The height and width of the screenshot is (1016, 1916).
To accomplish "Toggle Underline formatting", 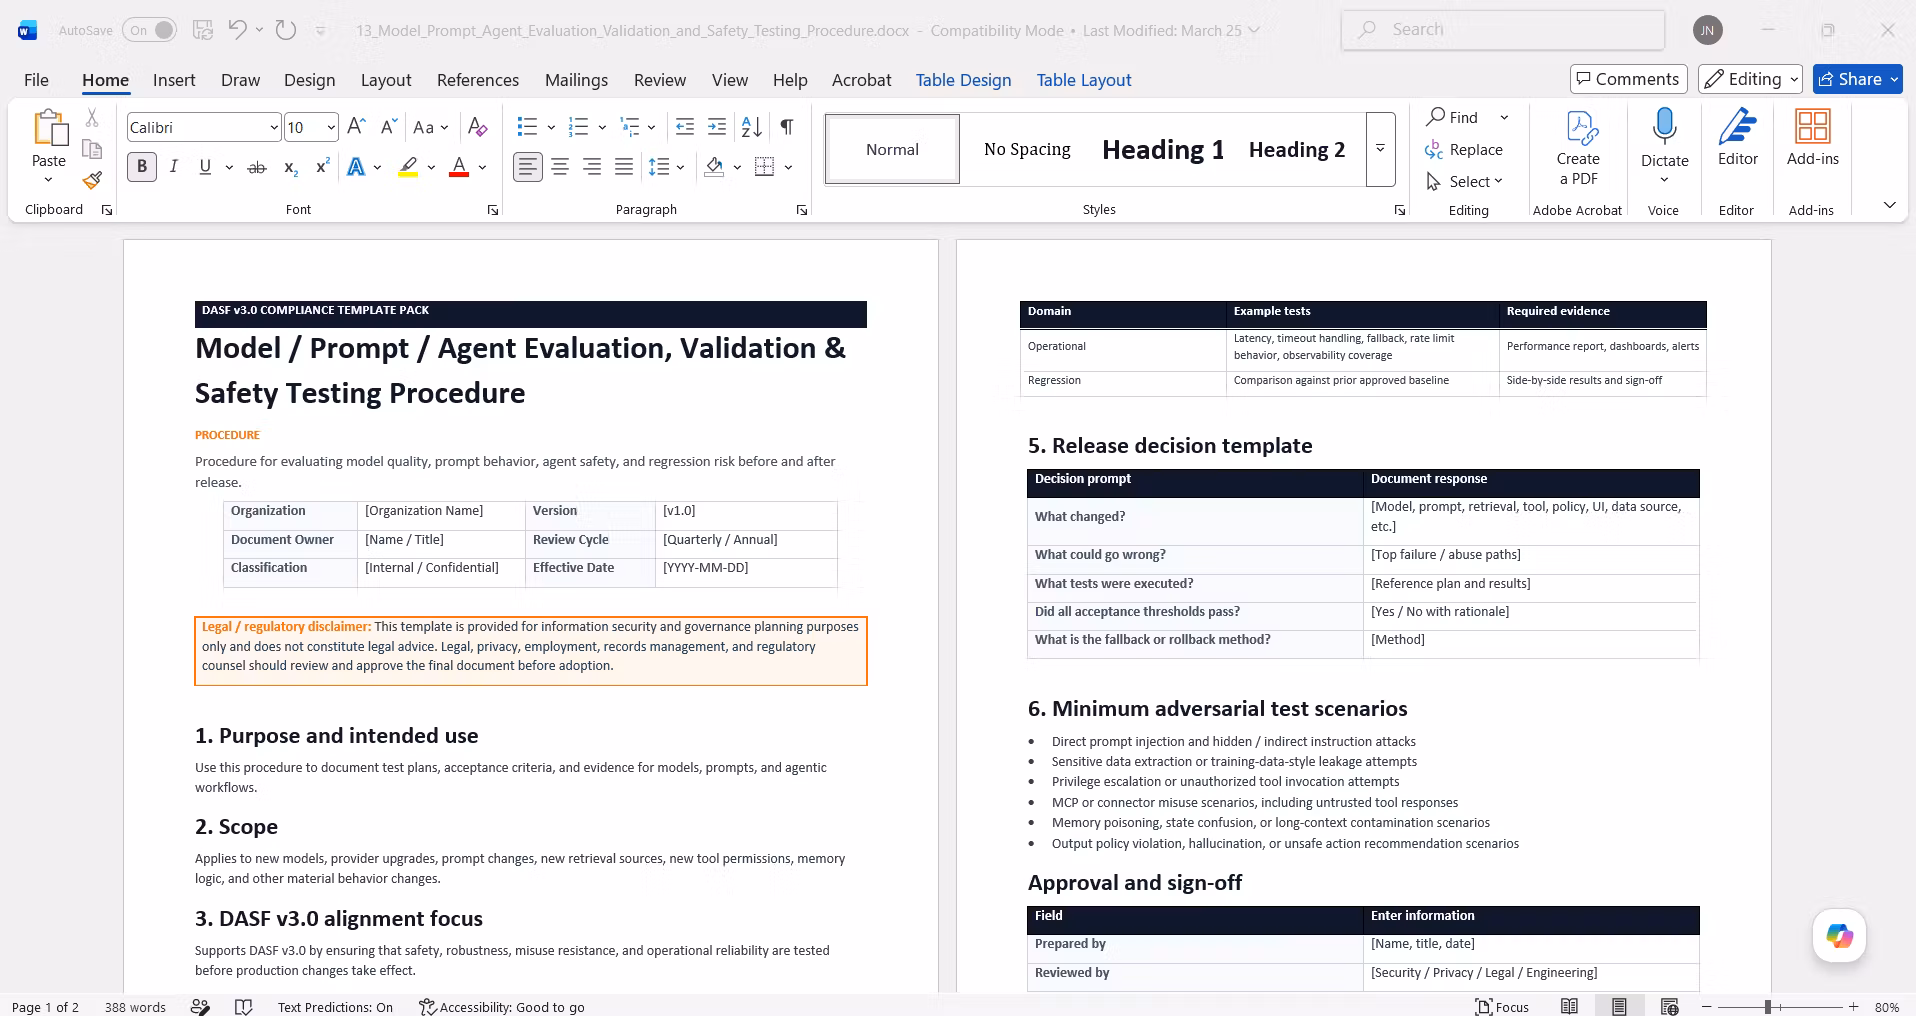I will click(x=206, y=167).
